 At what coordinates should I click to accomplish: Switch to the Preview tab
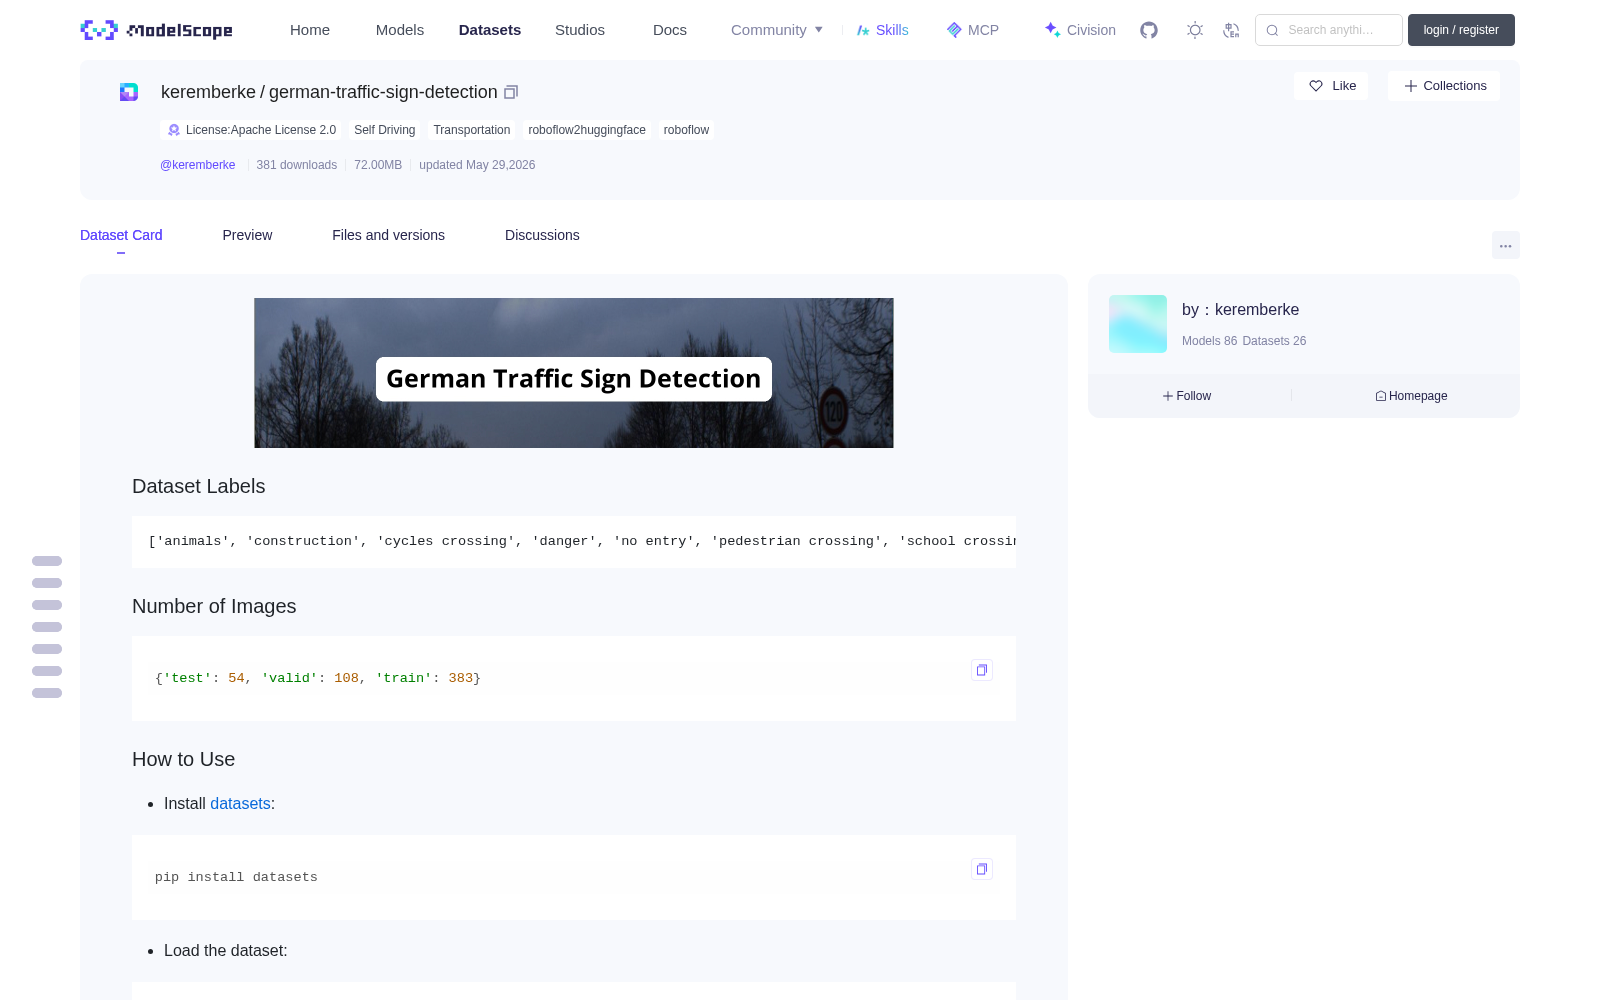click(x=247, y=235)
